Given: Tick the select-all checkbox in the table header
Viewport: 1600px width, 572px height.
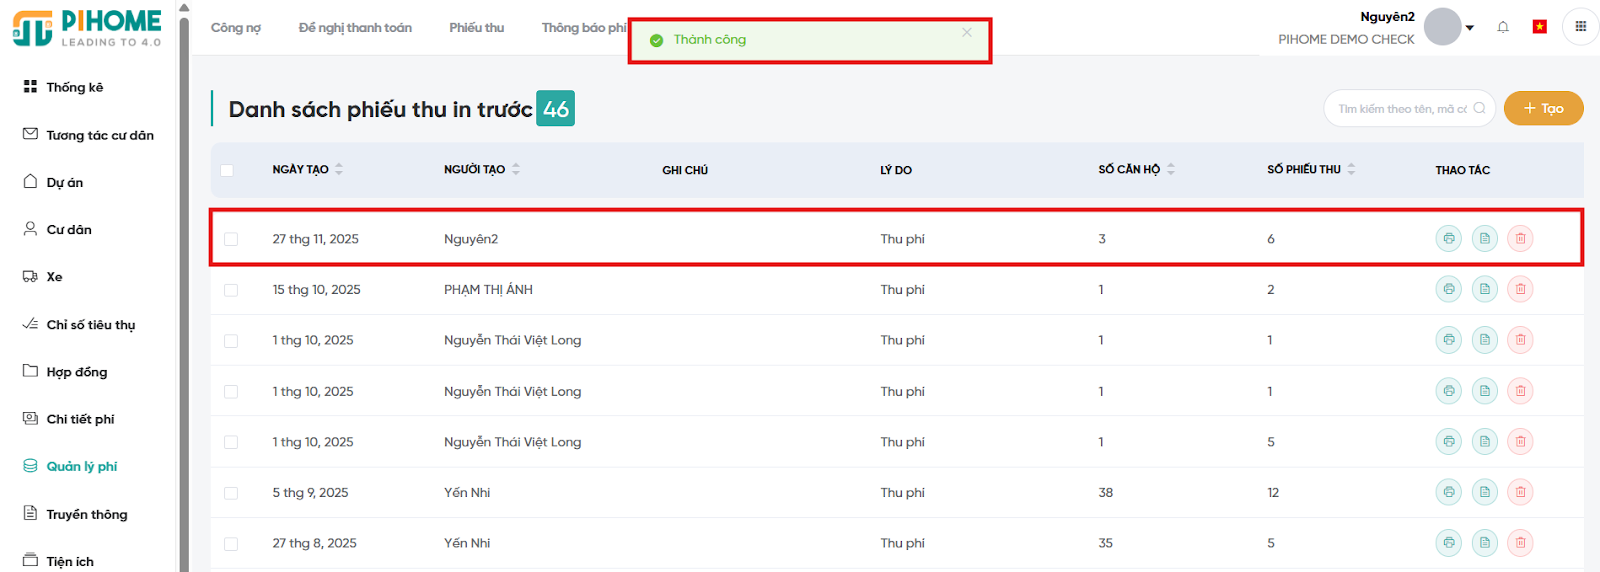Looking at the screenshot, I should tap(227, 170).
